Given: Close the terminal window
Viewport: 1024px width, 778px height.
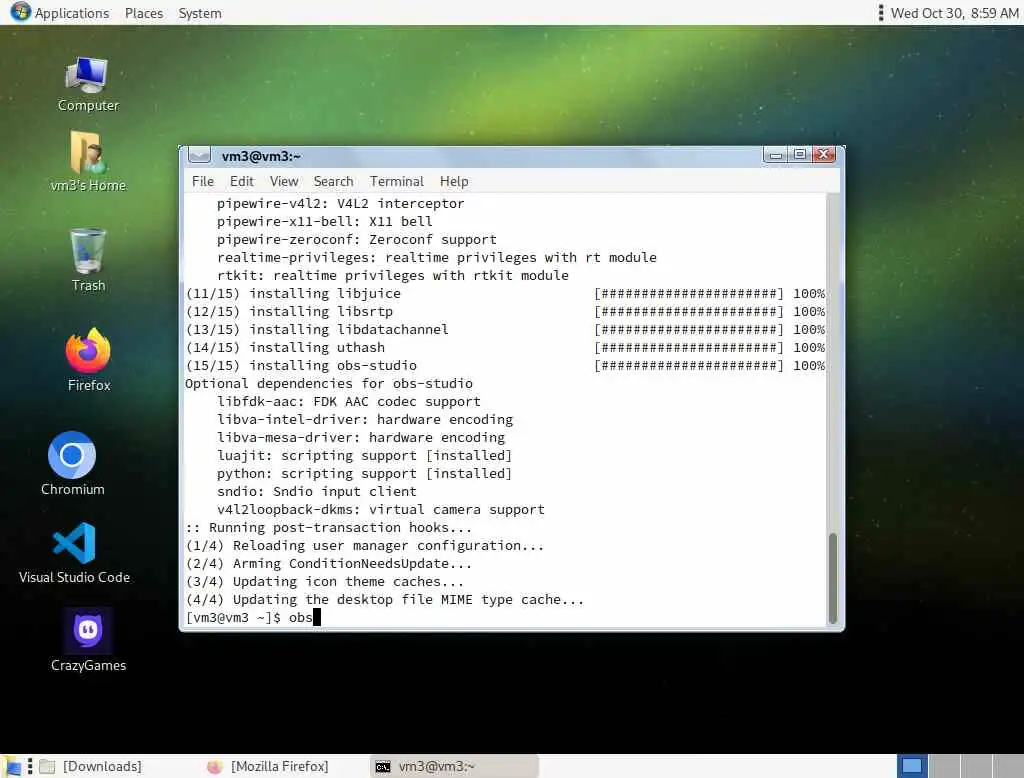Looking at the screenshot, I should [824, 155].
